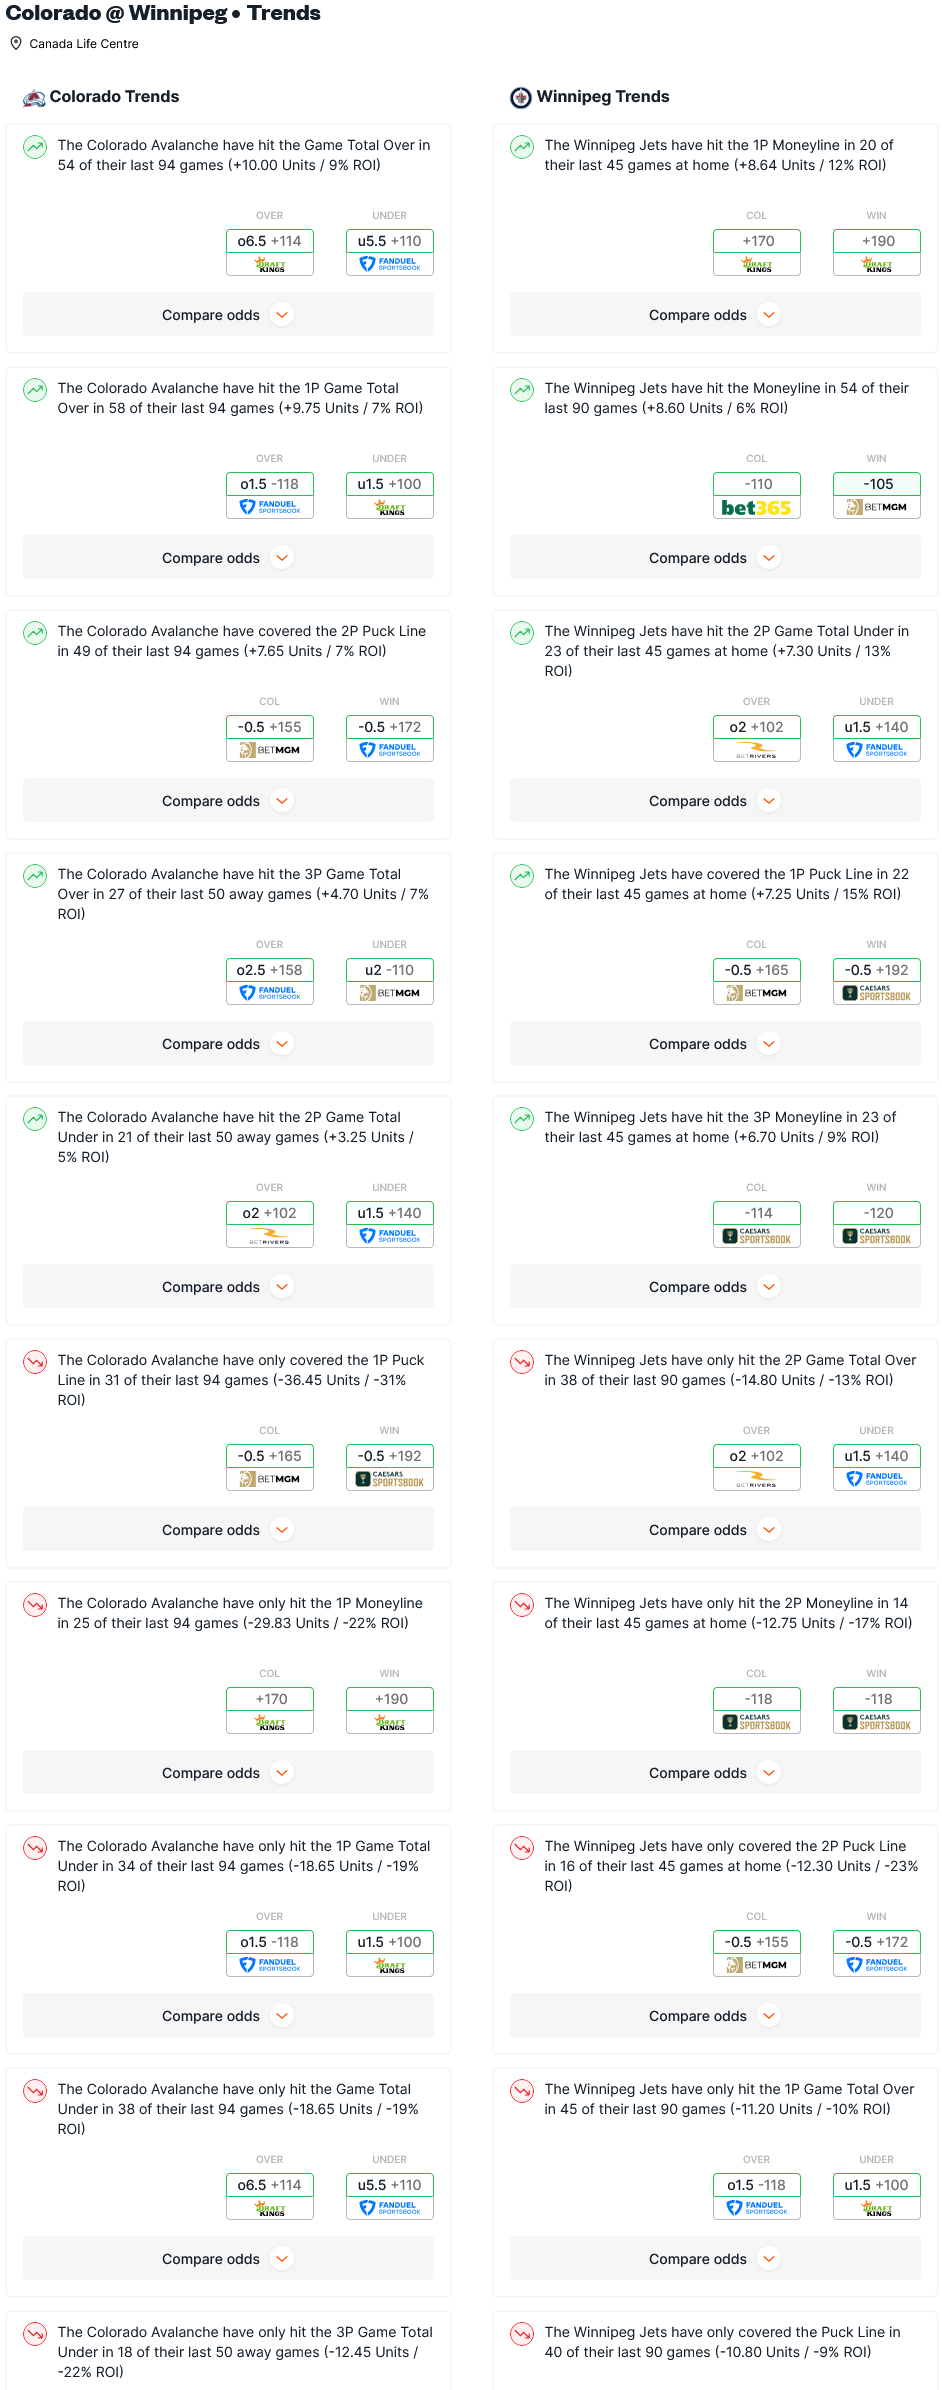Click the red downtrend icon beside Winnipeg 2P Moneyline trend
The height and width of the screenshot is (2390, 942).
pyautogui.click(x=522, y=1605)
